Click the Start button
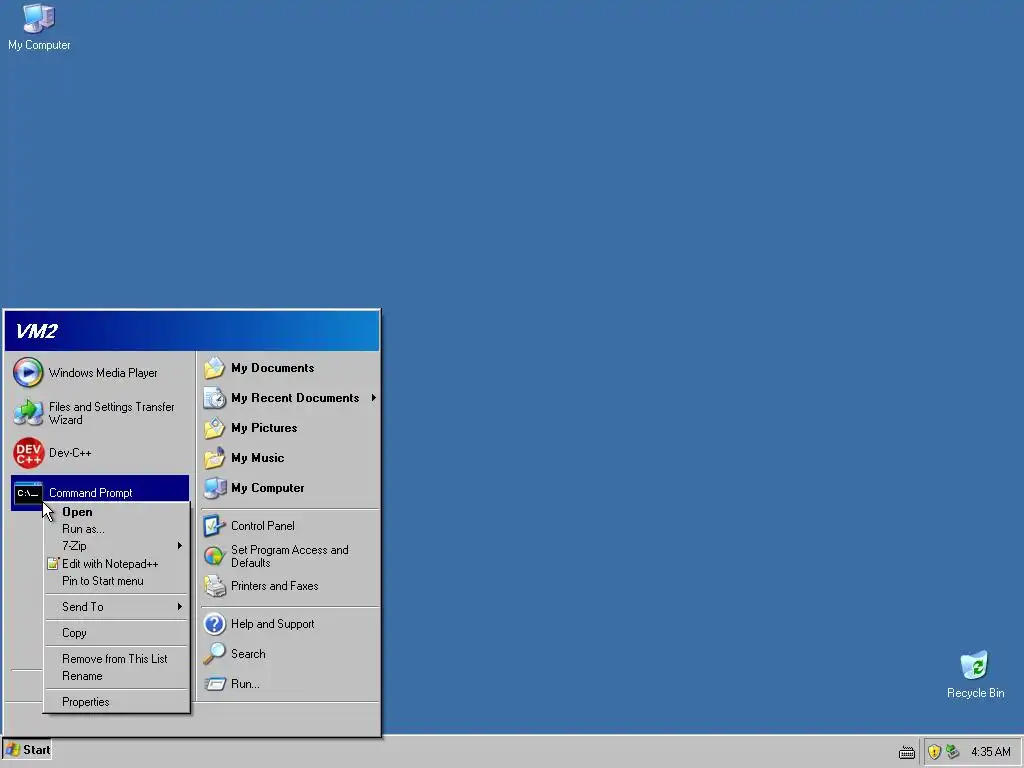This screenshot has height=768, width=1024. point(27,750)
